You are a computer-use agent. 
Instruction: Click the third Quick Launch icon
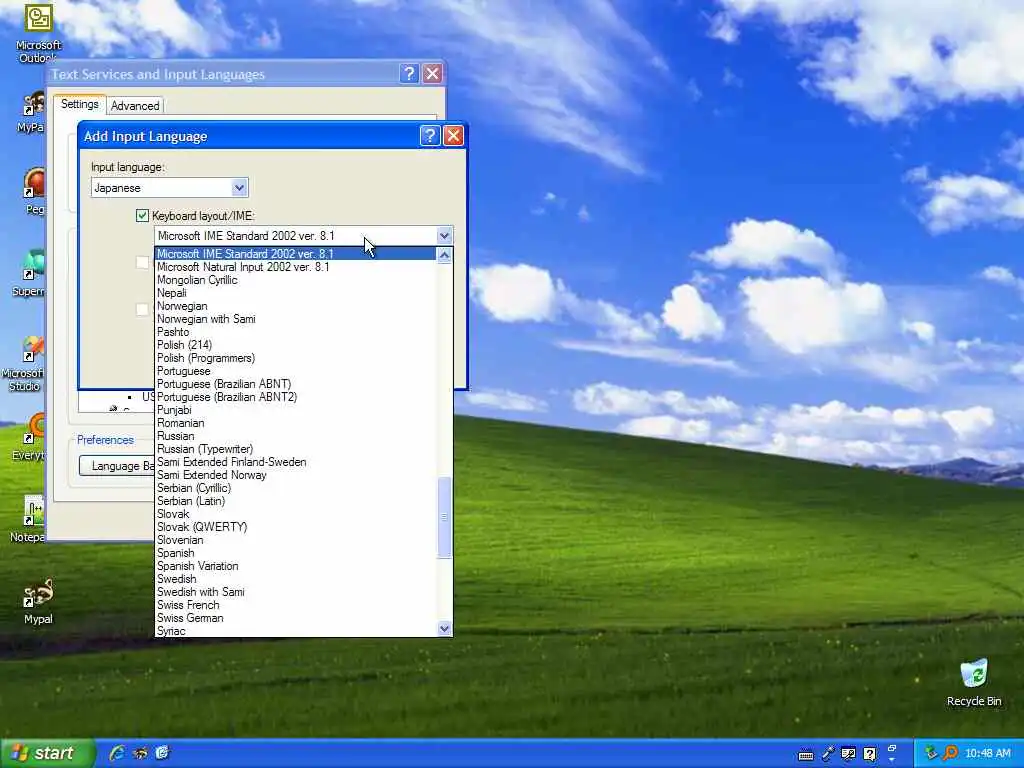[x=162, y=753]
